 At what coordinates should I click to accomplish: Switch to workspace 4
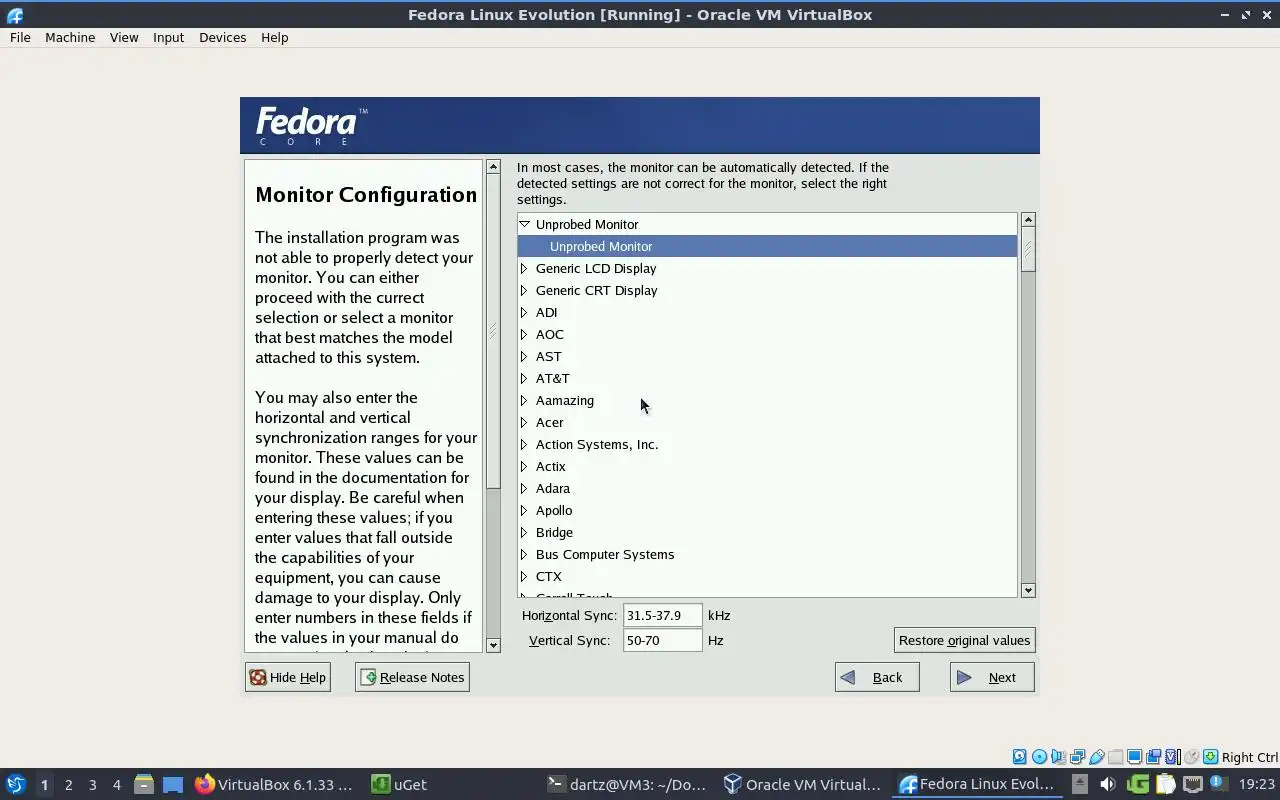116,785
